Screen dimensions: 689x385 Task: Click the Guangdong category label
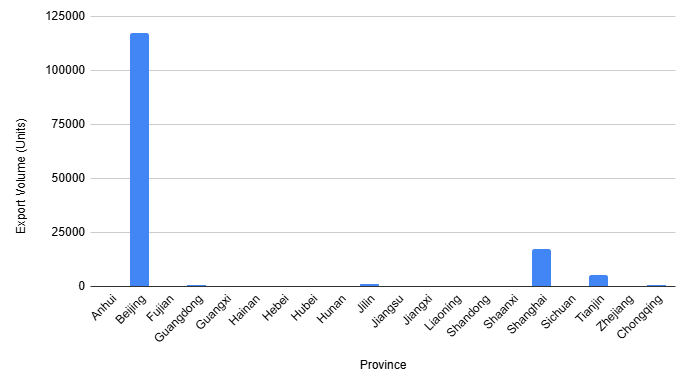(179, 318)
